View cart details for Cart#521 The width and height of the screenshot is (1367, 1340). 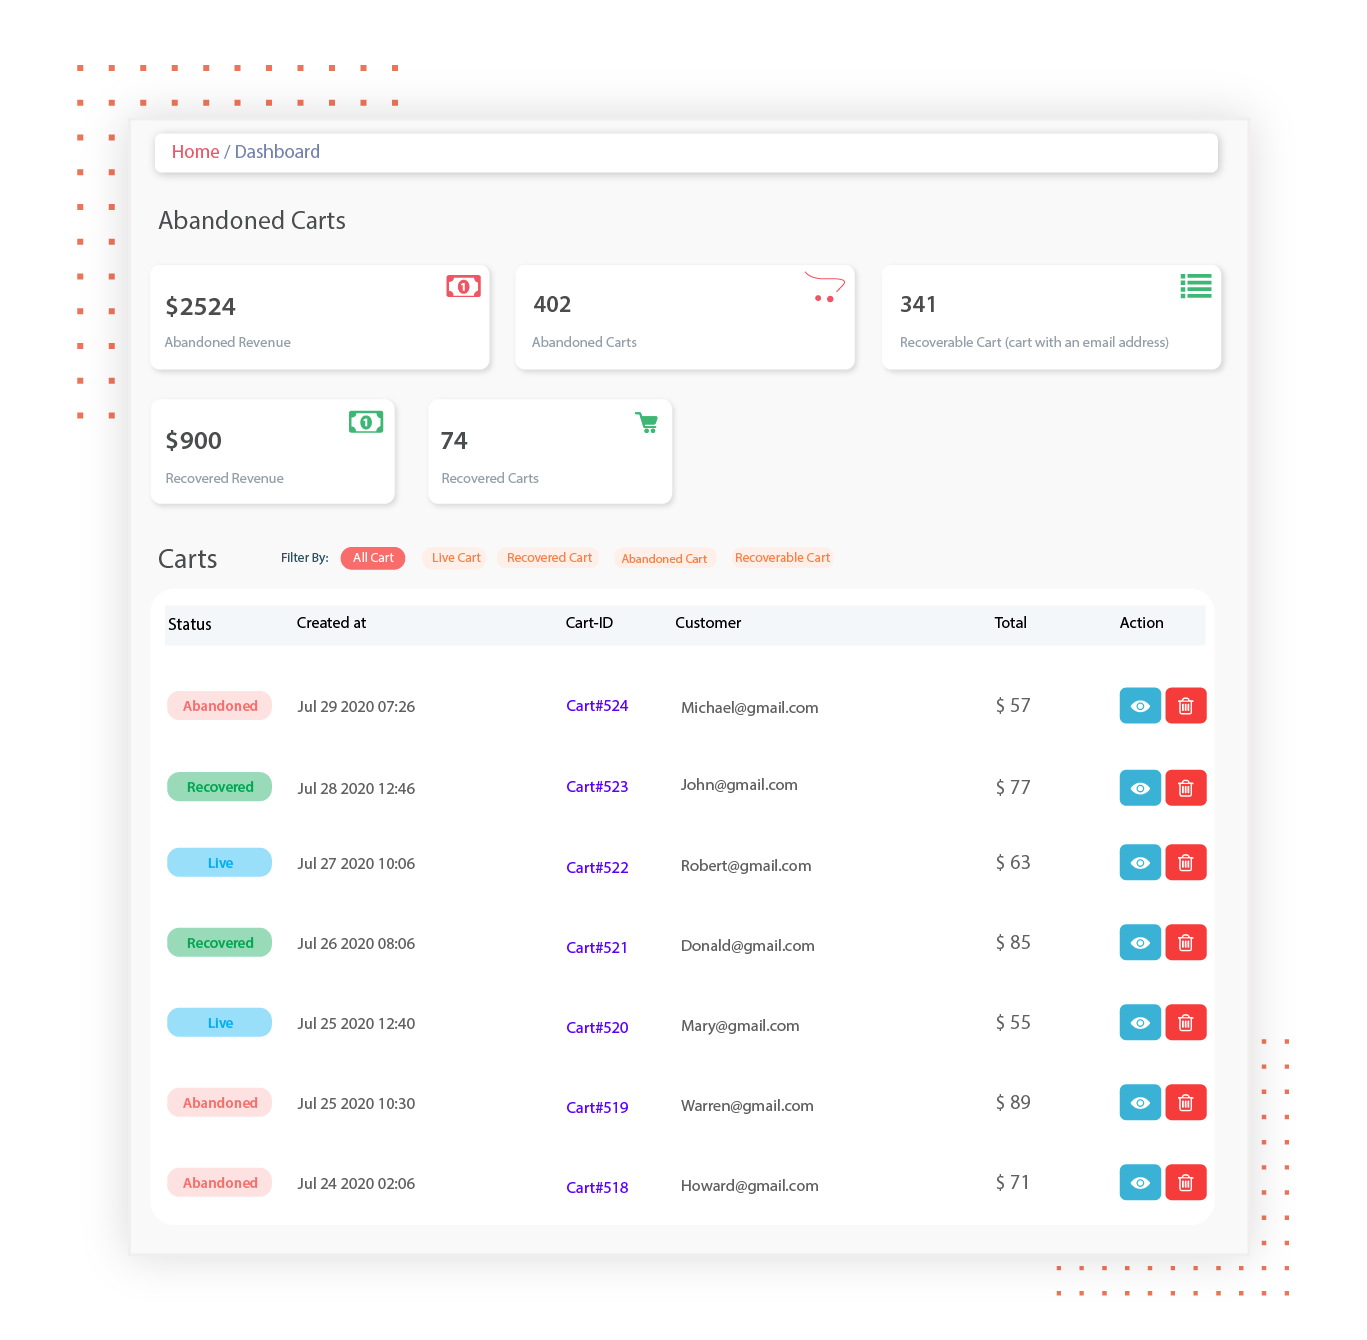tap(1140, 942)
